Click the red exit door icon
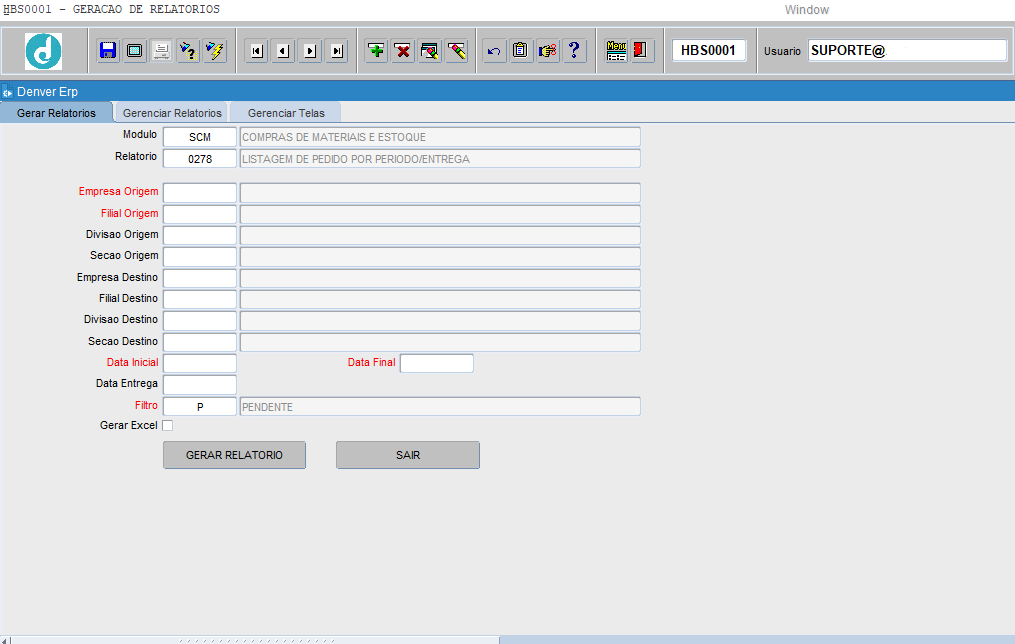Screen dimensions: 1015x644 tap(641, 50)
